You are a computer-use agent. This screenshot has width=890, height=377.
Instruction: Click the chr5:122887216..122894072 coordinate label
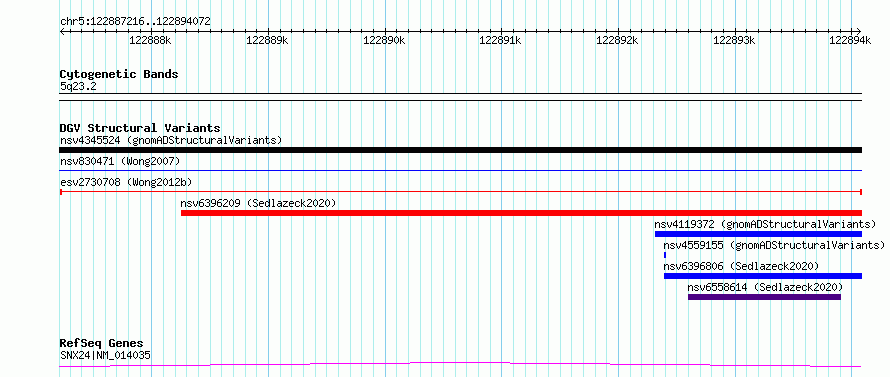pyautogui.click(x=135, y=22)
